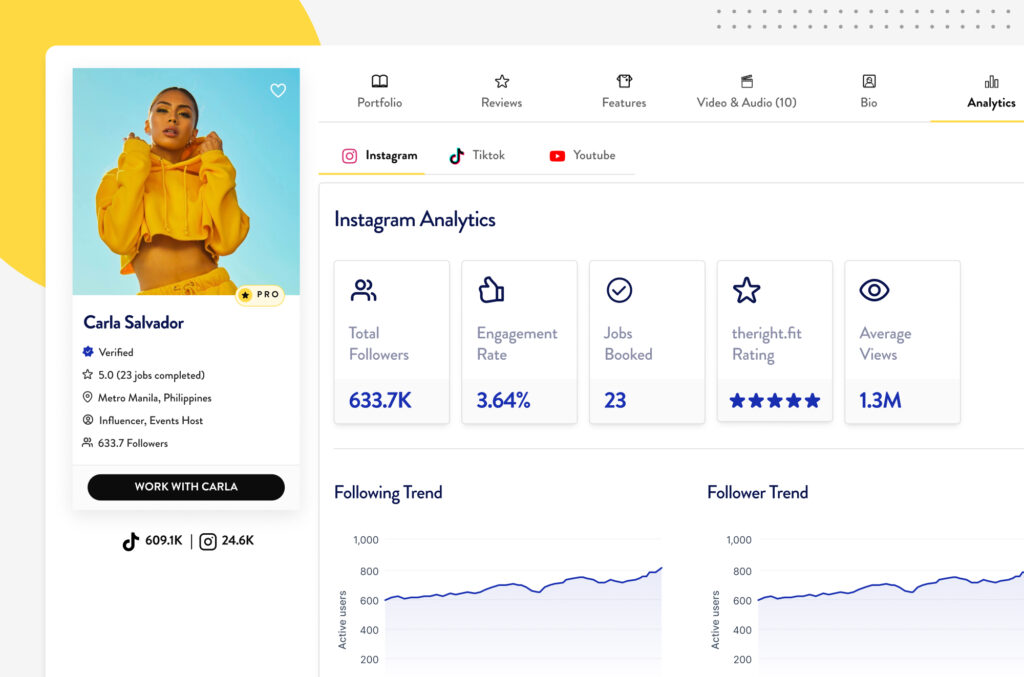This screenshot has height=677, width=1024.
Task: Switch to Youtube analytics sub-tab
Action: pyautogui.click(x=583, y=155)
